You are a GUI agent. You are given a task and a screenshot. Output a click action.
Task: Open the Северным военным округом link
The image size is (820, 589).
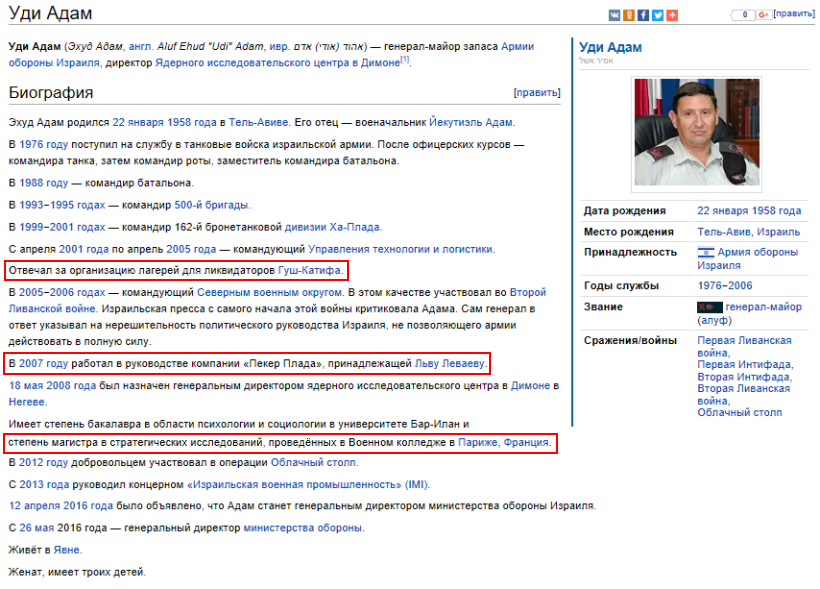pyautogui.click(x=269, y=292)
